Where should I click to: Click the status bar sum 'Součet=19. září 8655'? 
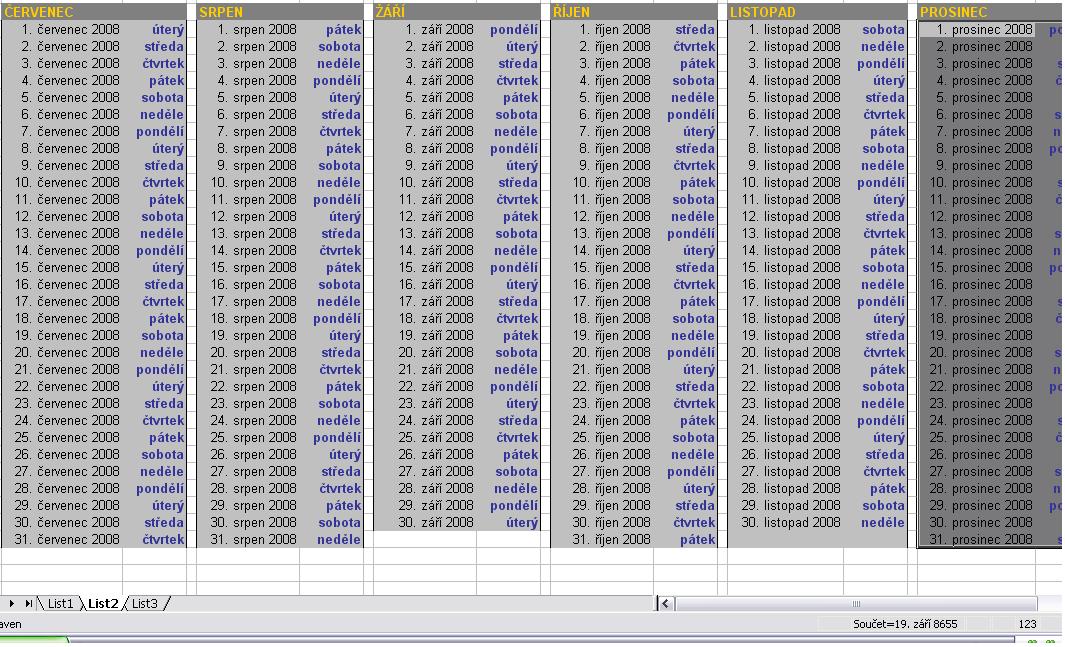pos(905,624)
